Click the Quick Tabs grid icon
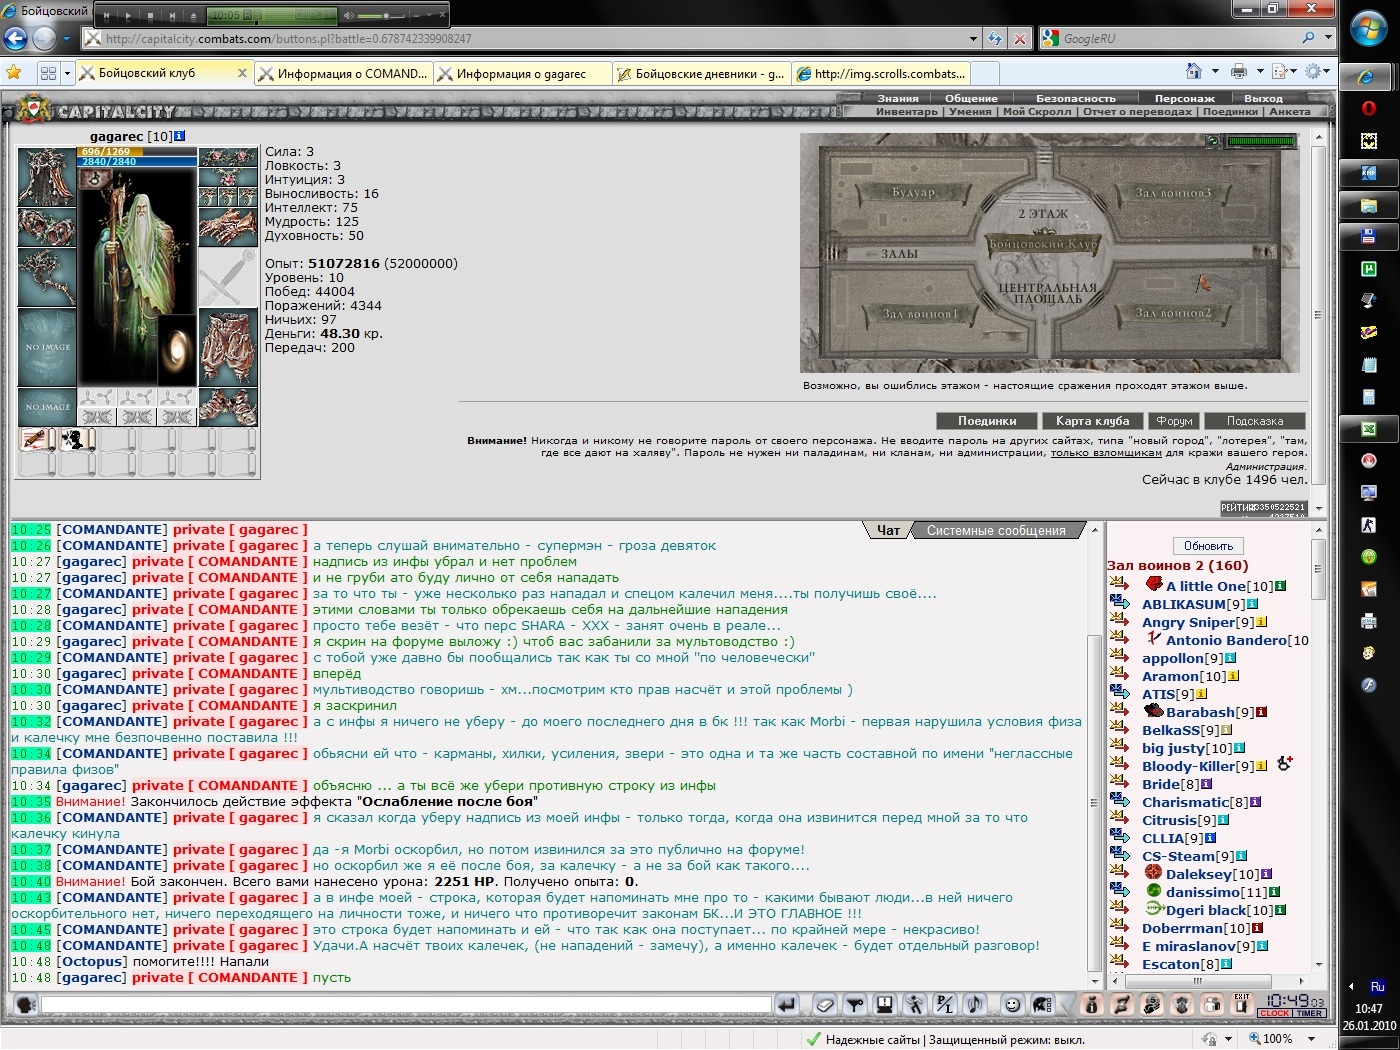 tap(48, 73)
